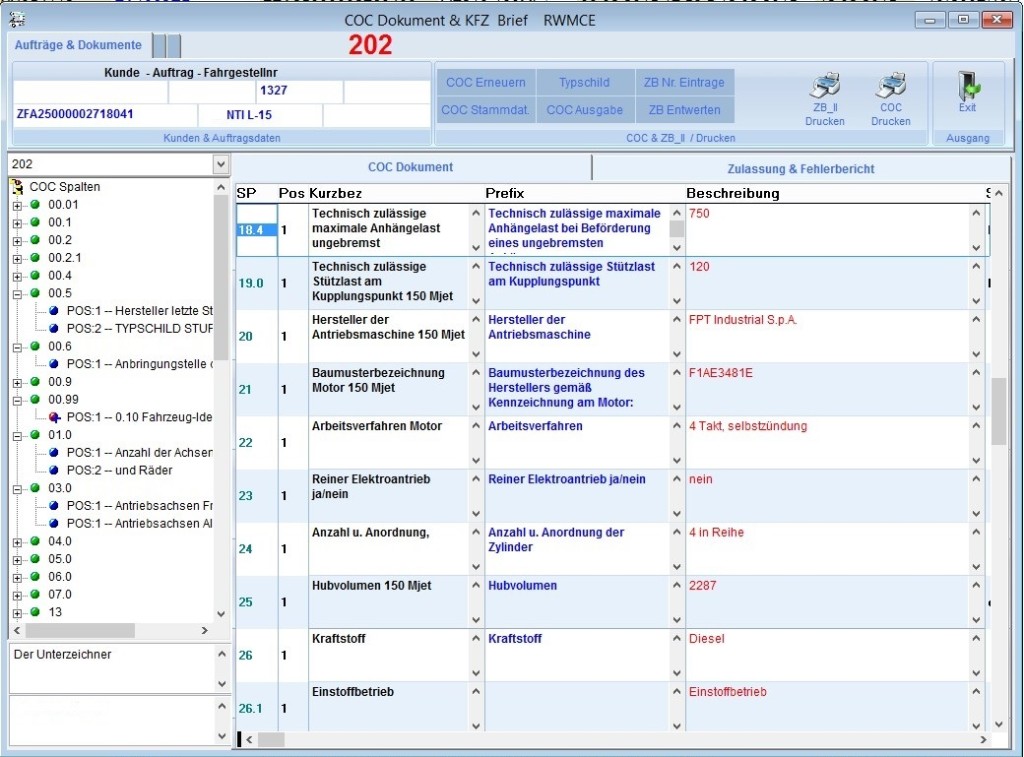Click the Exit door icon in Ausgang panel
Viewport: 1024px width, 757px height.
966,88
